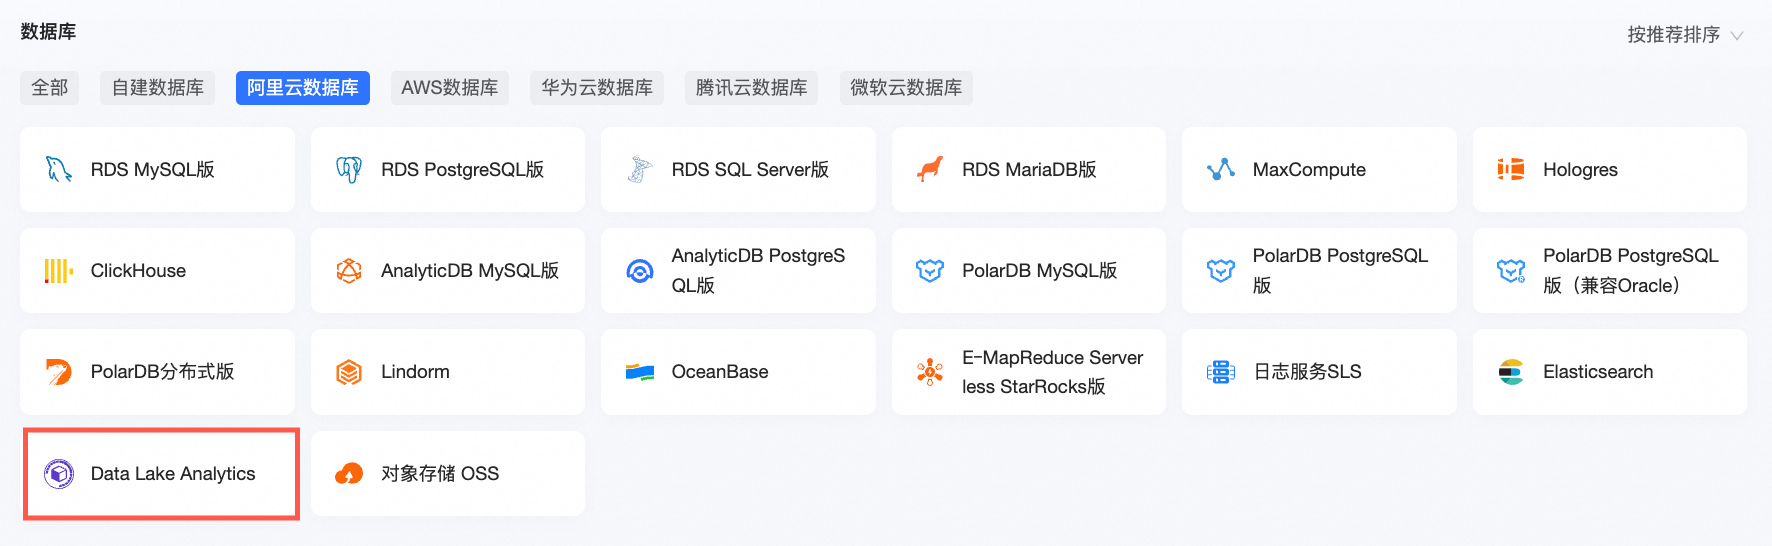Click the PolarDB PostgreSQL版（兼容Oracle）label
Viewport: 1772px width, 546px height.
coord(1631,271)
